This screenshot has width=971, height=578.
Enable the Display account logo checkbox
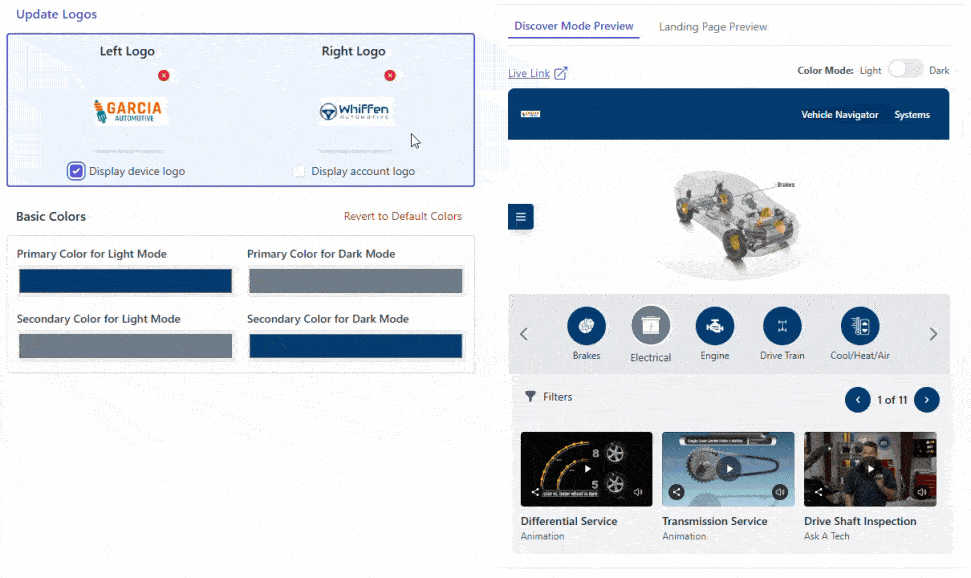click(299, 171)
